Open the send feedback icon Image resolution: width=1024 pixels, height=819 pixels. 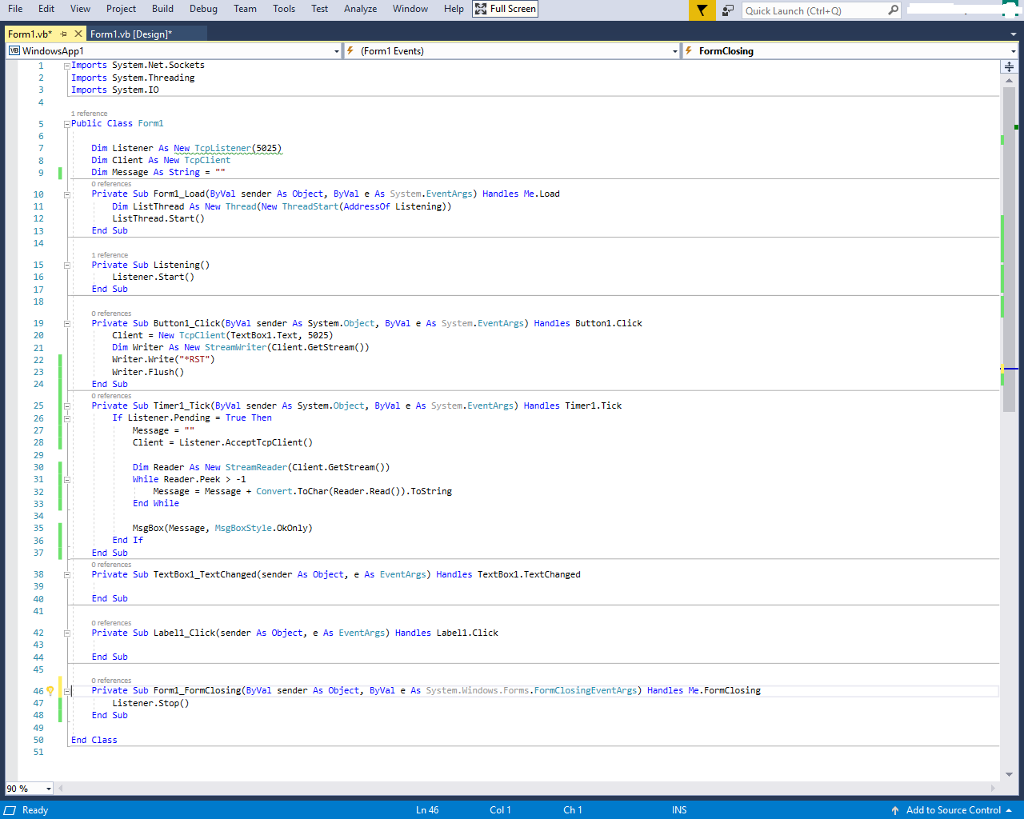pos(728,10)
